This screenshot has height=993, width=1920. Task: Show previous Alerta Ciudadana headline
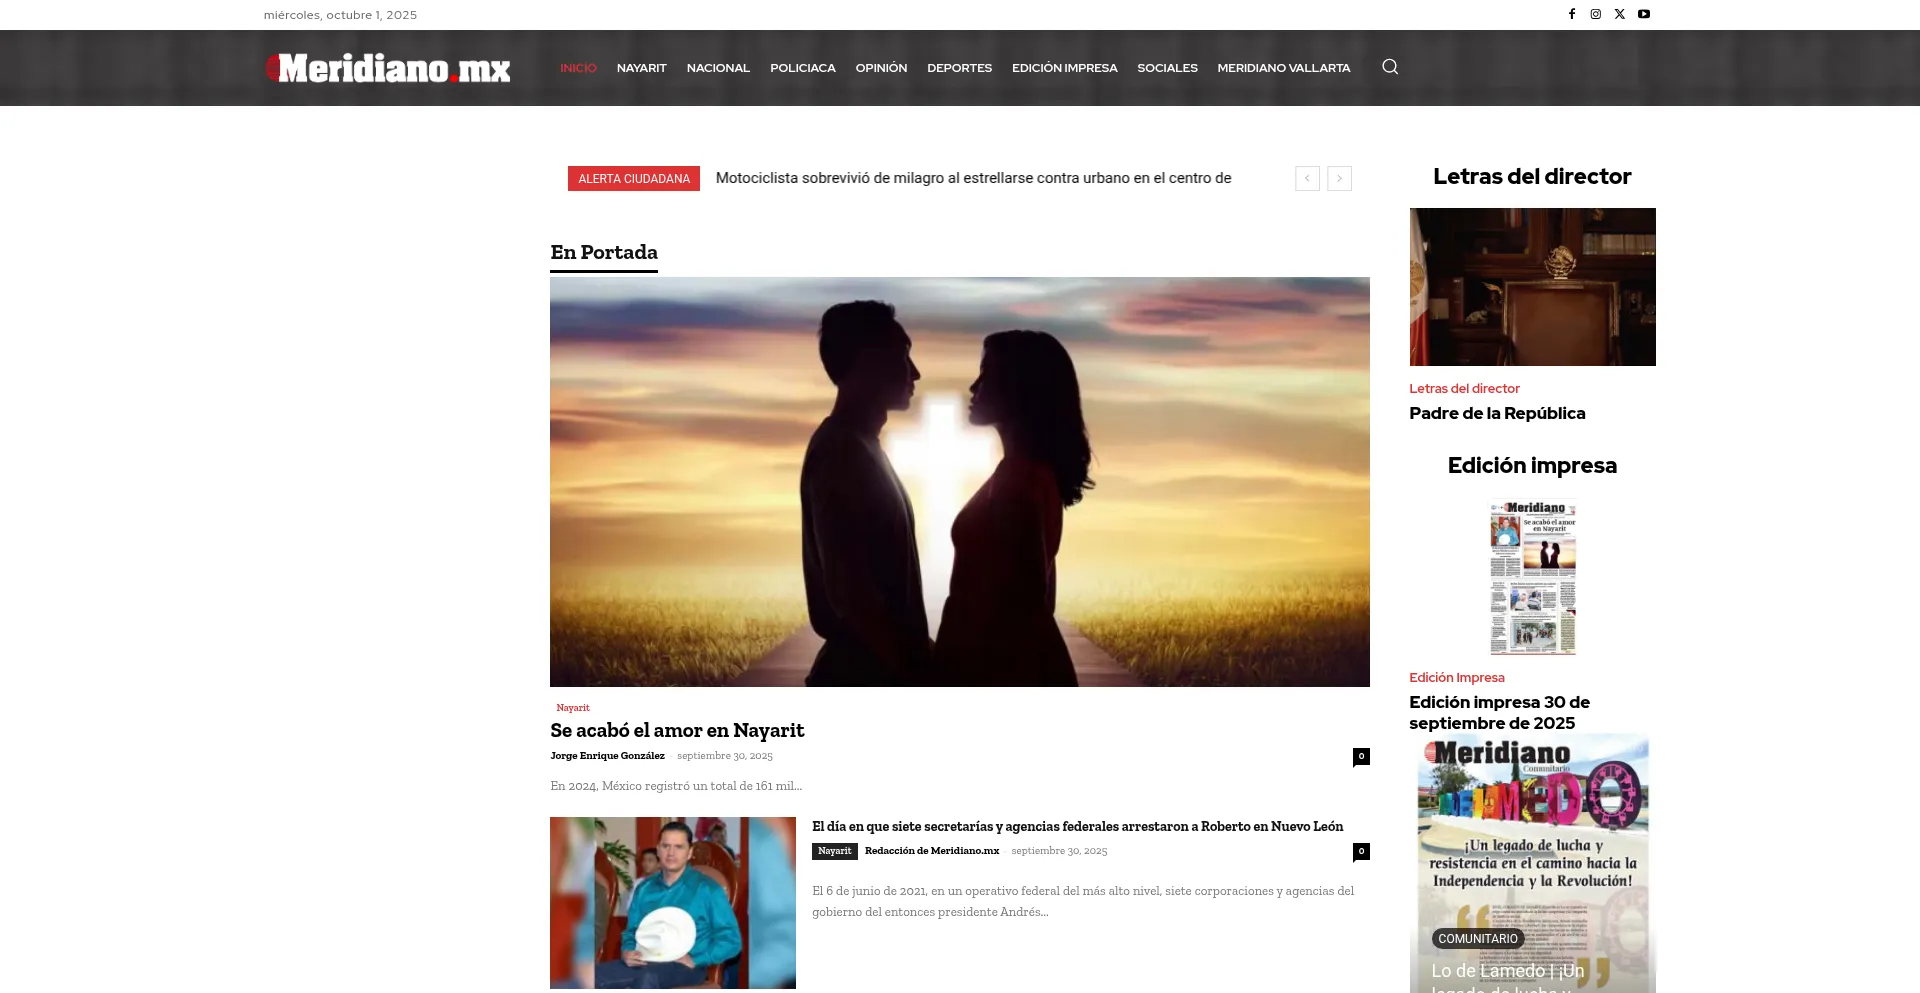[x=1307, y=178]
